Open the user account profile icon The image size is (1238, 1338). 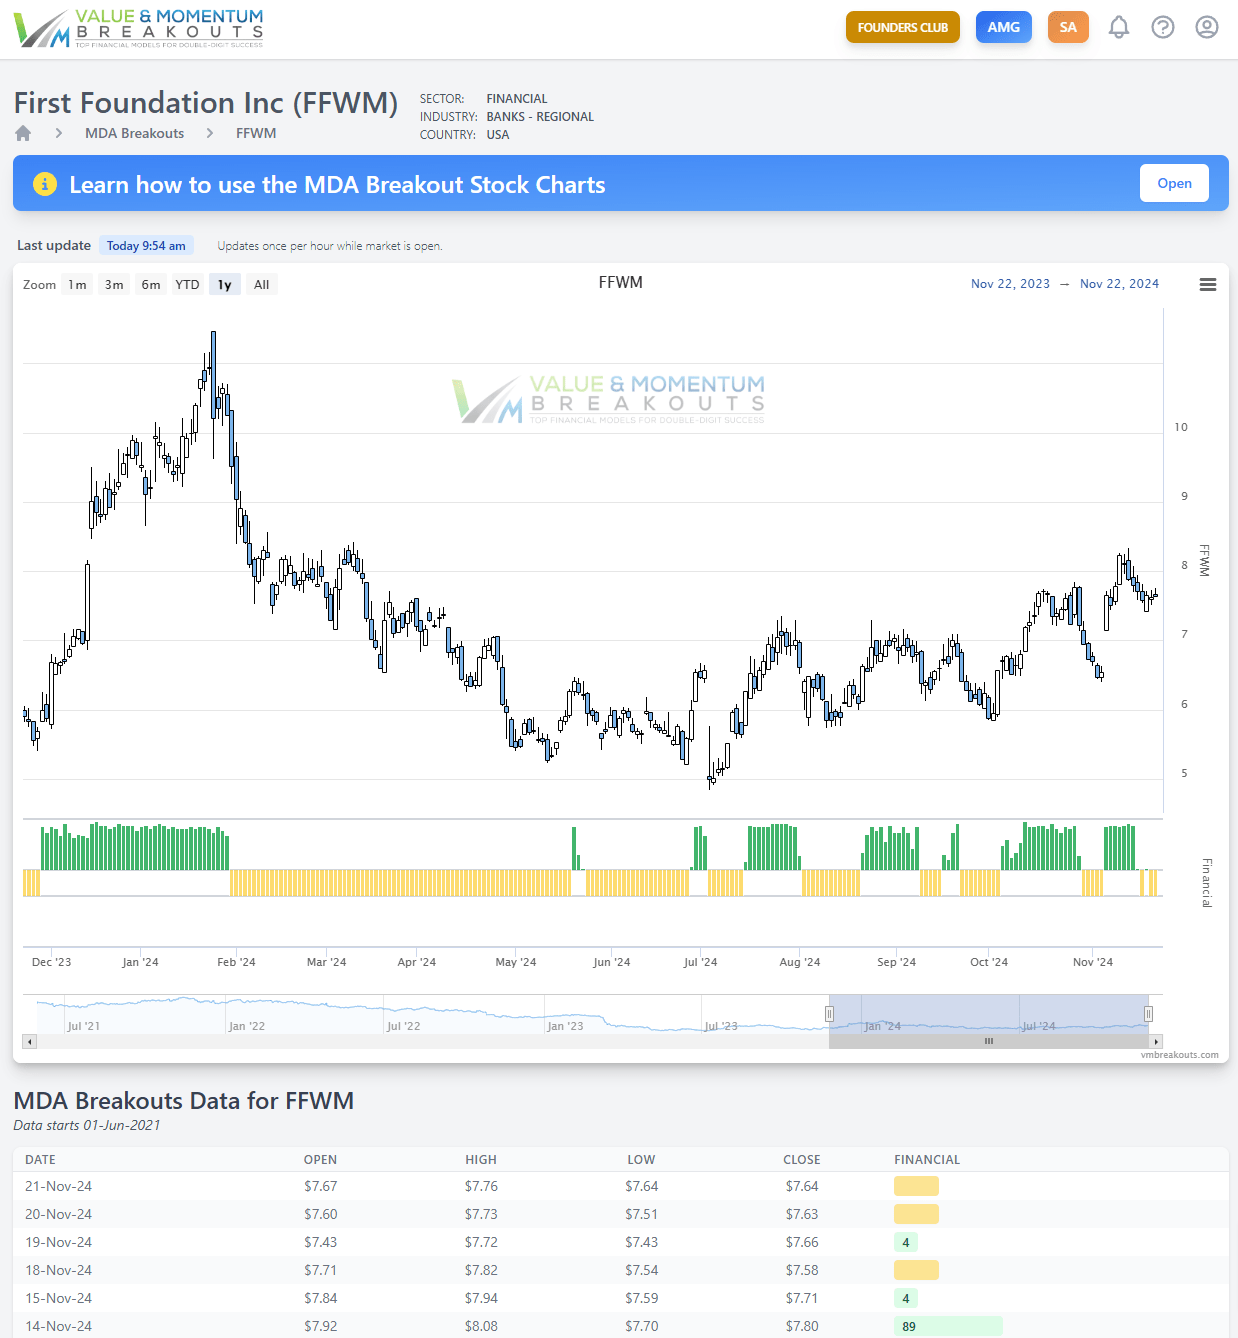tap(1207, 27)
